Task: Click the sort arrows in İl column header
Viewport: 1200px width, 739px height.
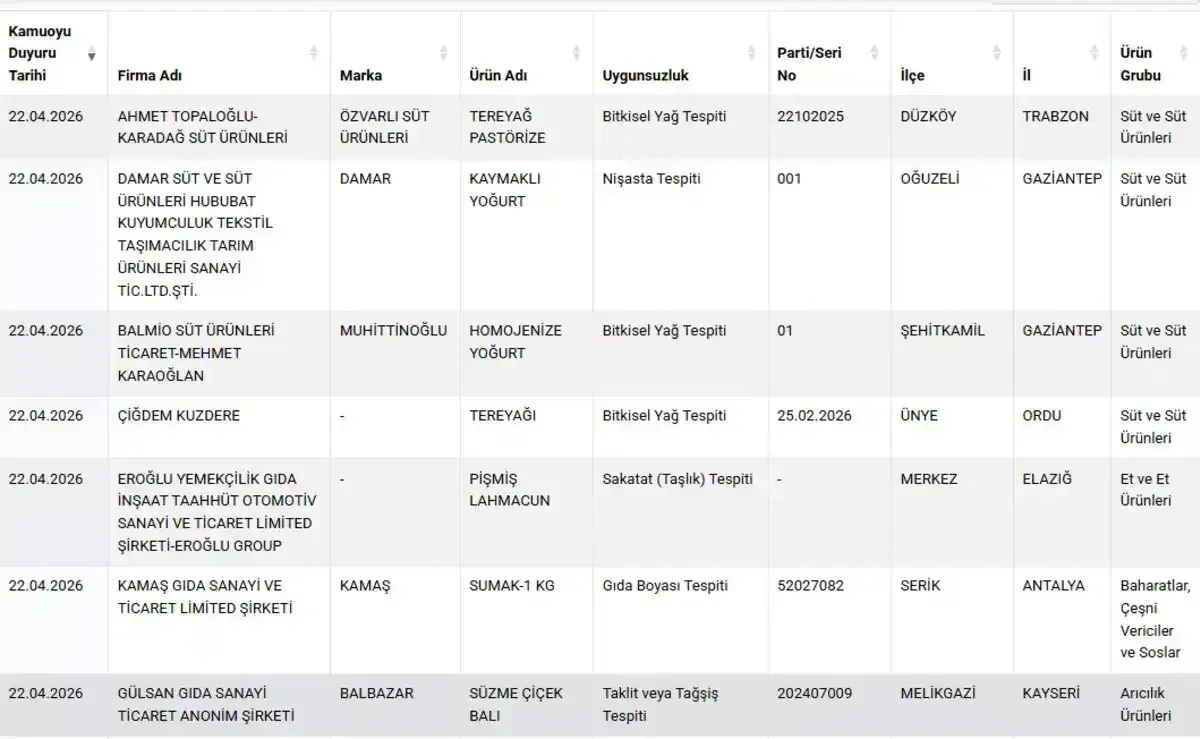Action: 1095,53
